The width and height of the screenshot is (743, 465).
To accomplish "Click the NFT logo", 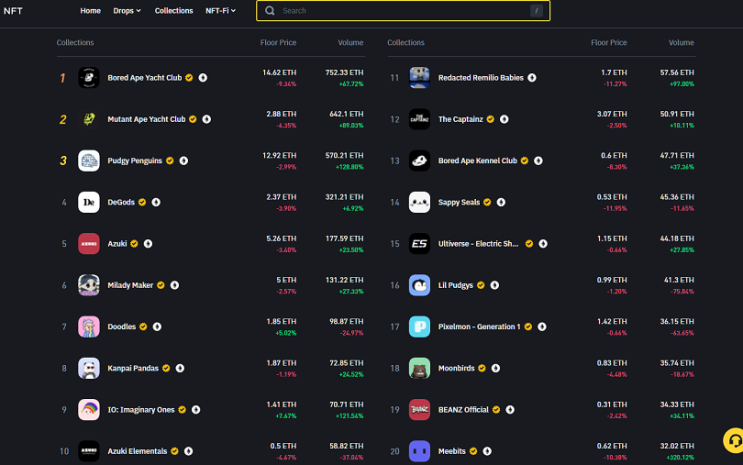I will pyautogui.click(x=13, y=11).
